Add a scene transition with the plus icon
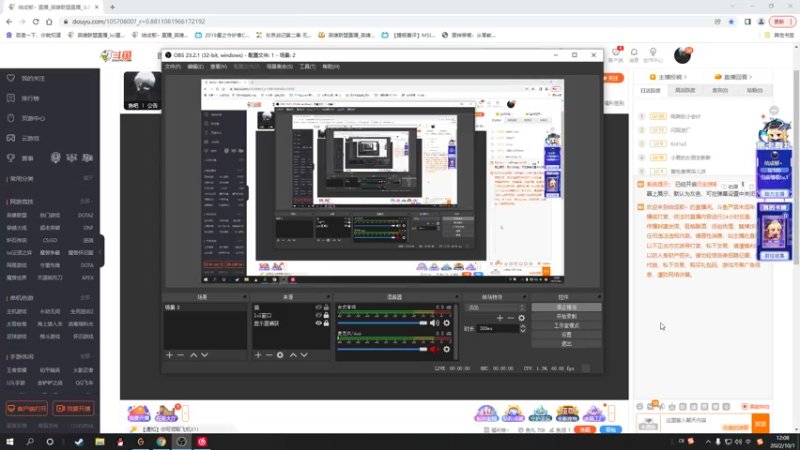 point(499,318)
